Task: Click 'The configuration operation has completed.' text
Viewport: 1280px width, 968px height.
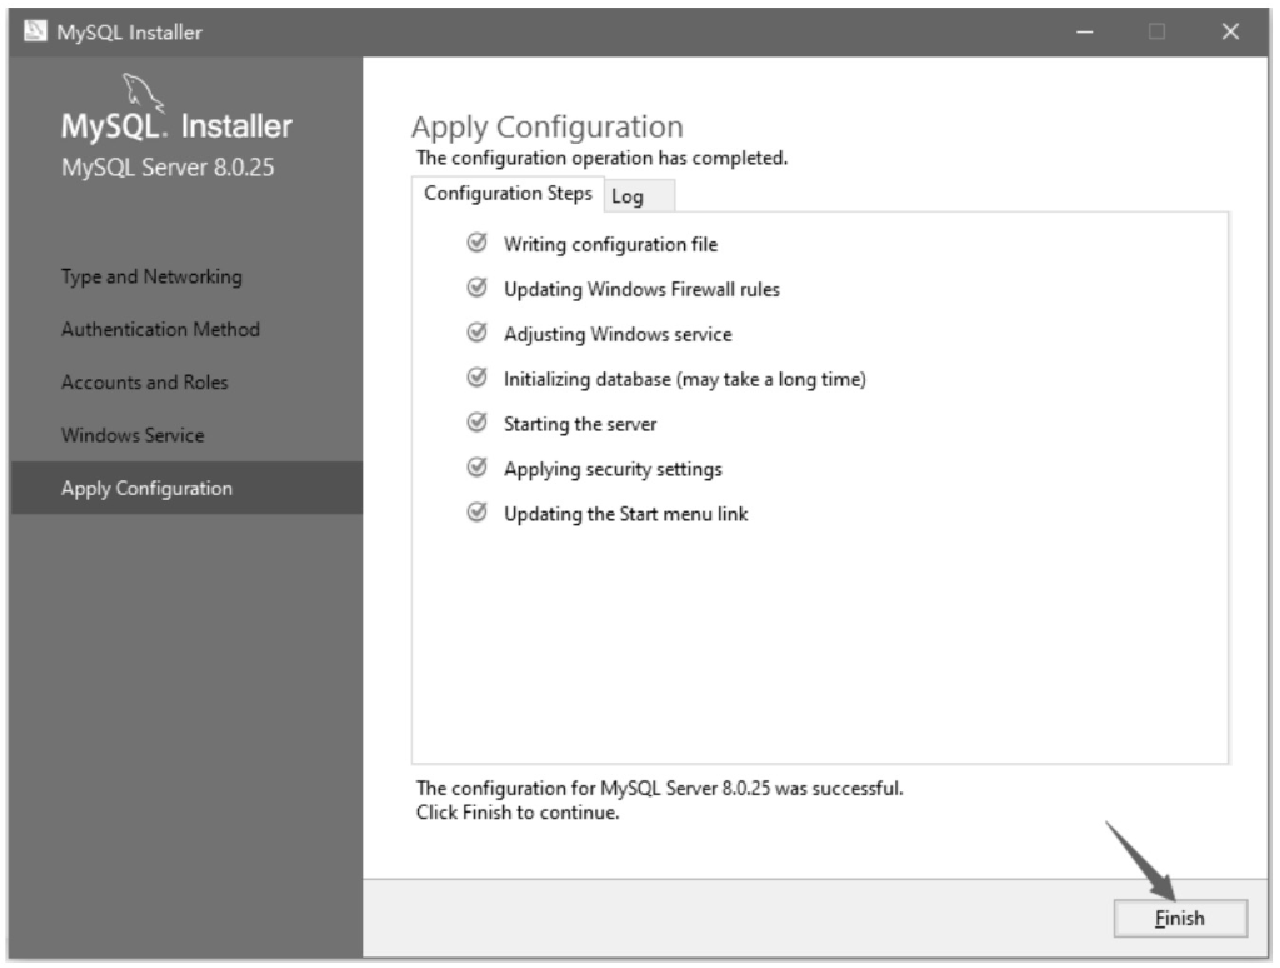Action: (x=601, y=158)
